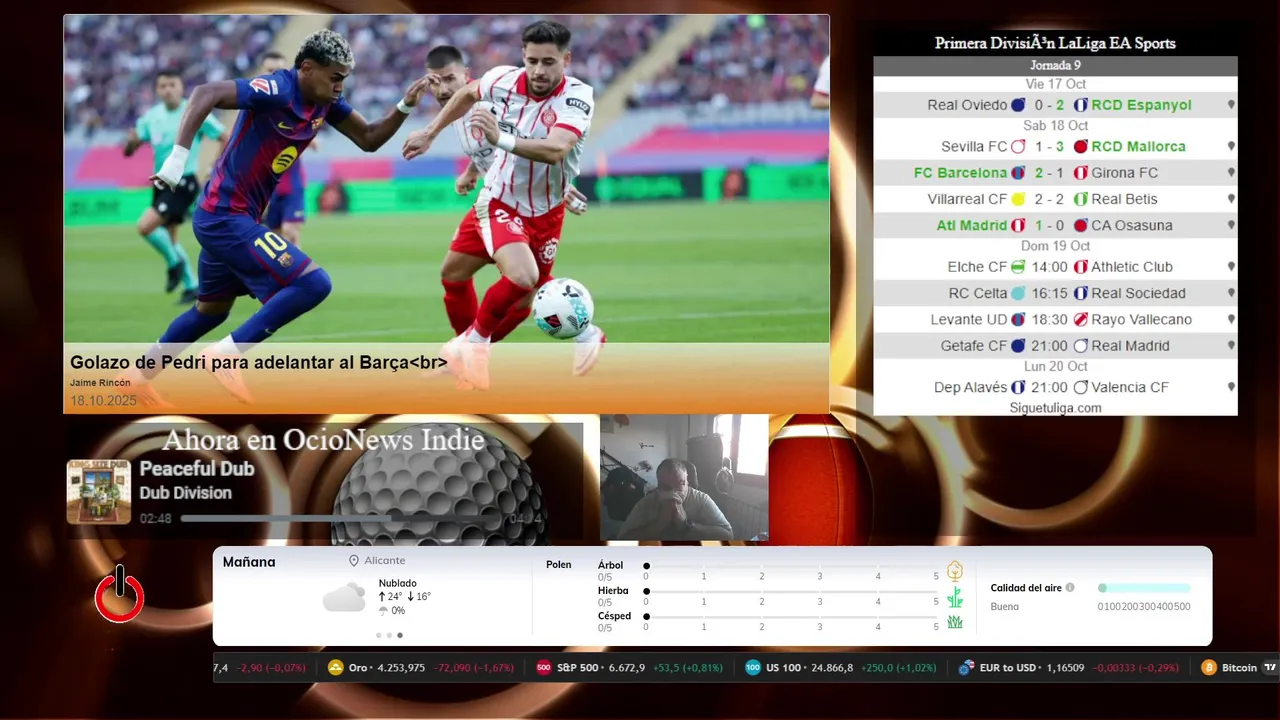Click the Césped grass pollen icon
This screenshot has width=1280, height=720.
click(x=955, y=622)
